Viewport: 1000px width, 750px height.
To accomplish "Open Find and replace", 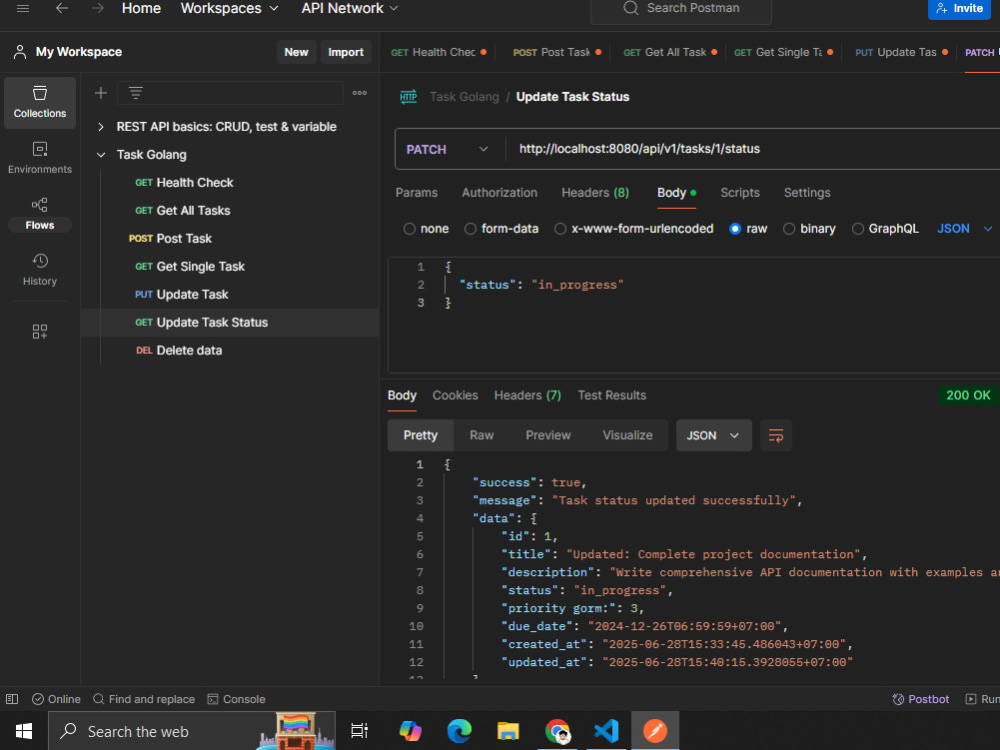I will tap(143, 699).
